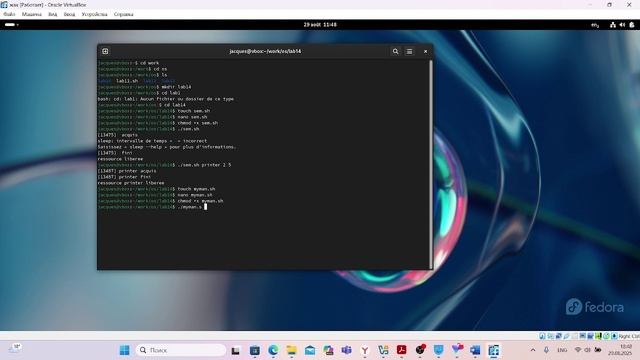Open the Файл menu in VirtualBox
The height and width of the screenshot is (360, 640).
click(9, 14)
